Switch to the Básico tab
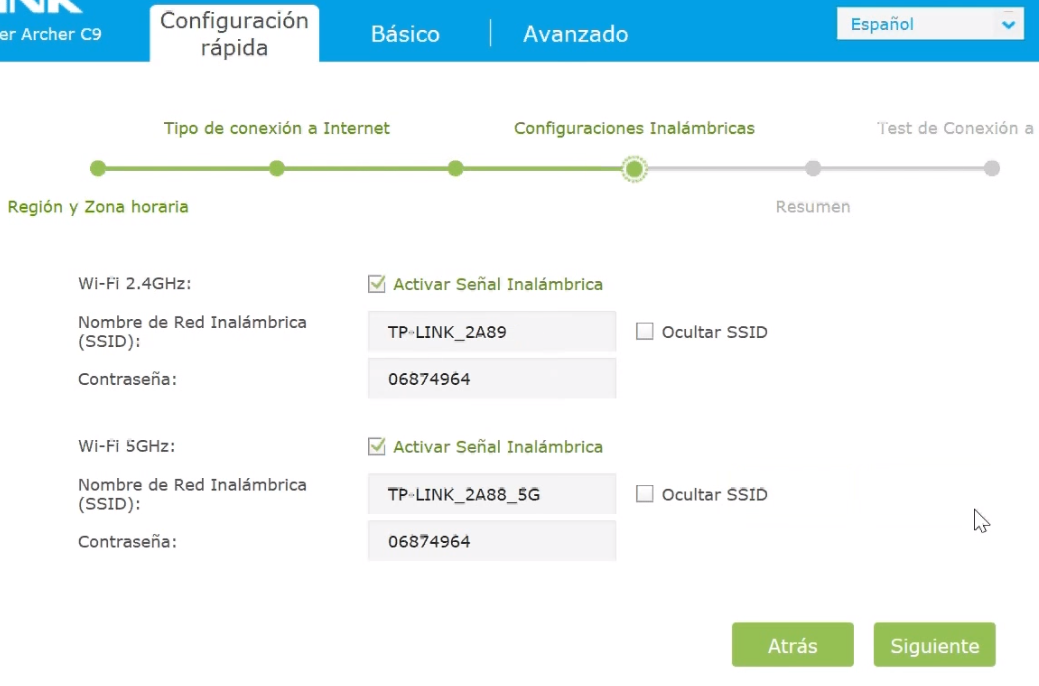Viewport: 1039px width, 686px height. [x=404, y=33]
